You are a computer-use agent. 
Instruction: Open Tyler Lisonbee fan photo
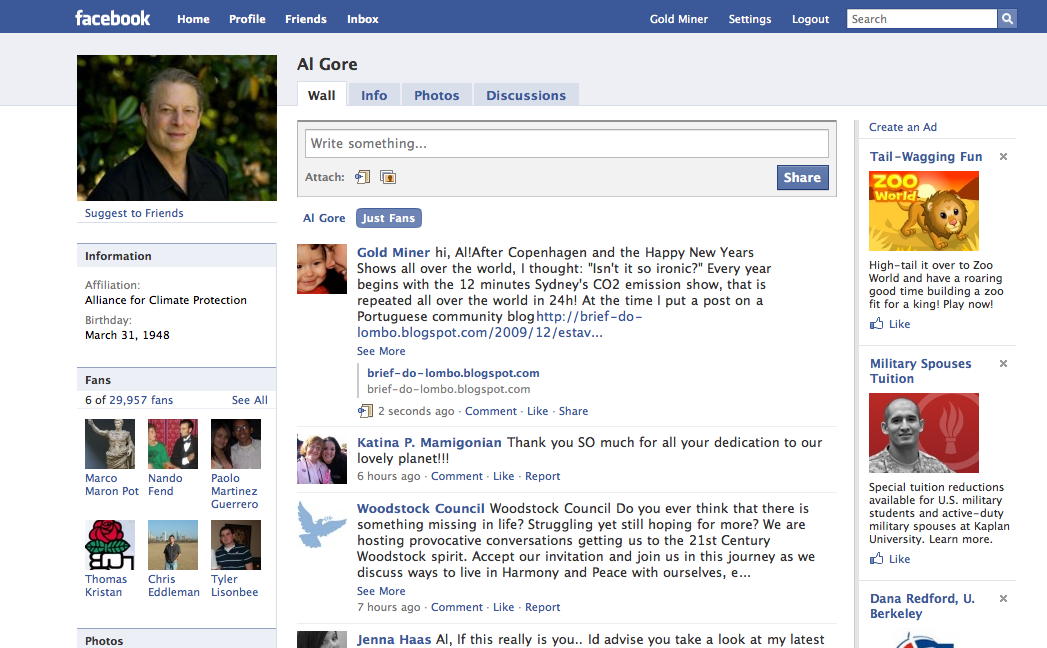pos(236,545)
